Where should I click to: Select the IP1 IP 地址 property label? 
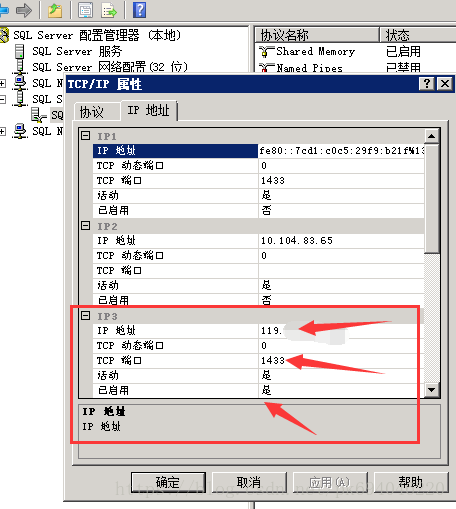tap(175, 151)
